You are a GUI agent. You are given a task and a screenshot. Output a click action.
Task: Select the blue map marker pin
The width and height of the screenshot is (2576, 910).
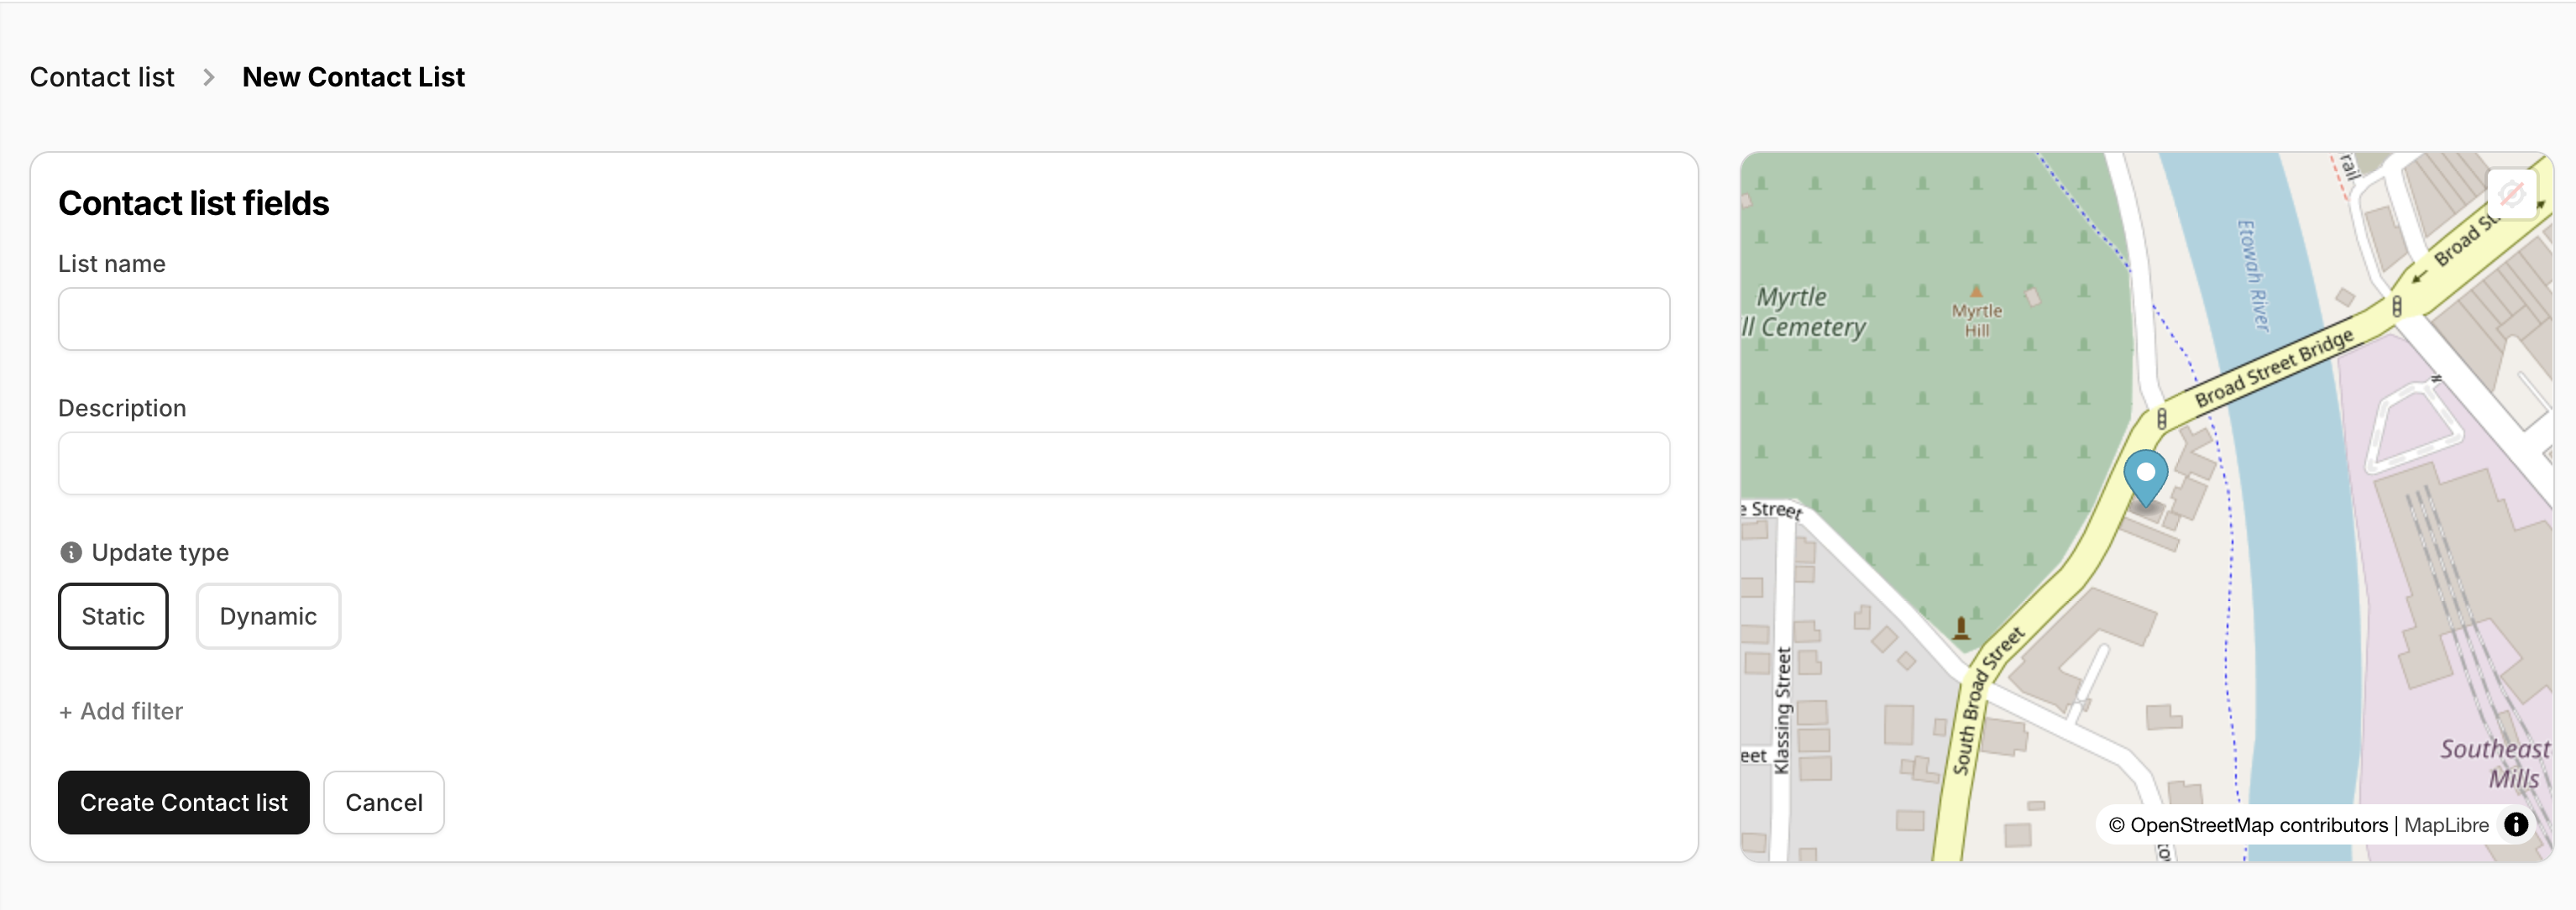[2145, 477]
